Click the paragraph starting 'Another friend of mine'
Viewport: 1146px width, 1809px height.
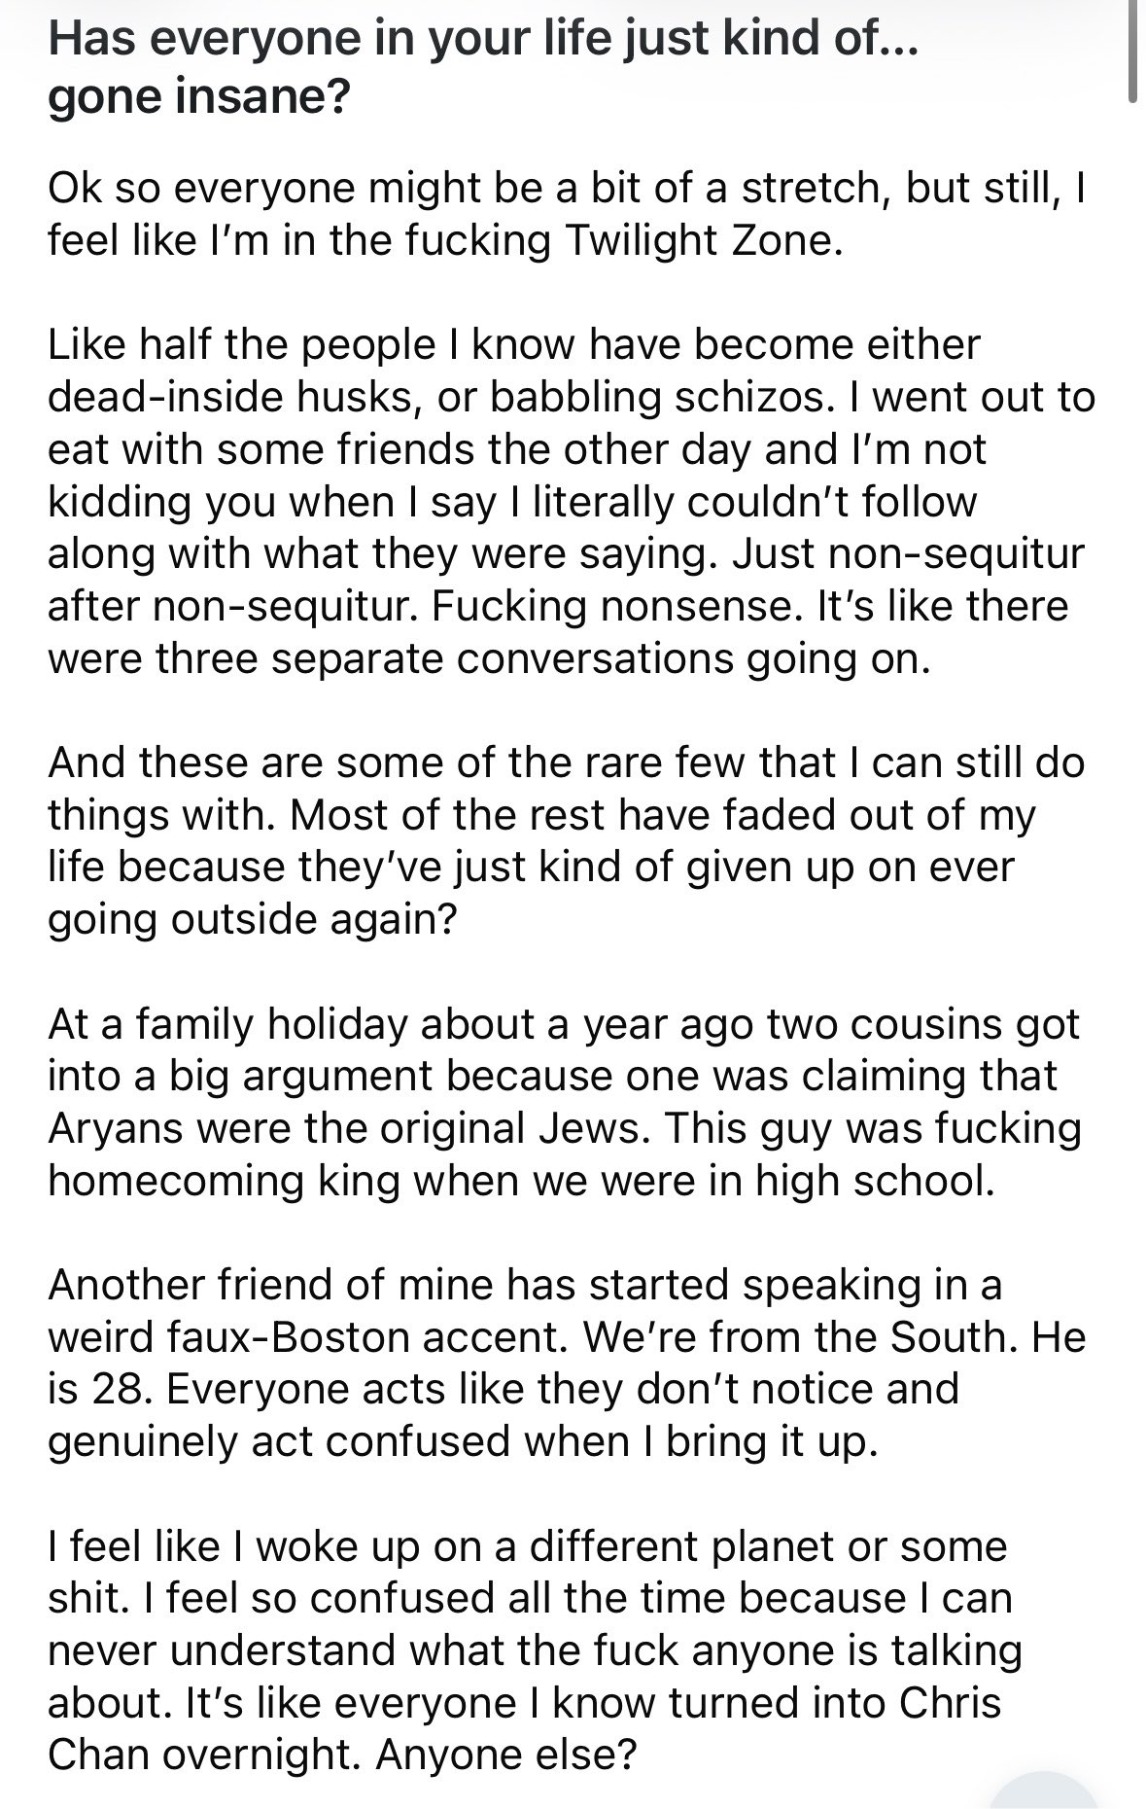[x=567, y=1363]
